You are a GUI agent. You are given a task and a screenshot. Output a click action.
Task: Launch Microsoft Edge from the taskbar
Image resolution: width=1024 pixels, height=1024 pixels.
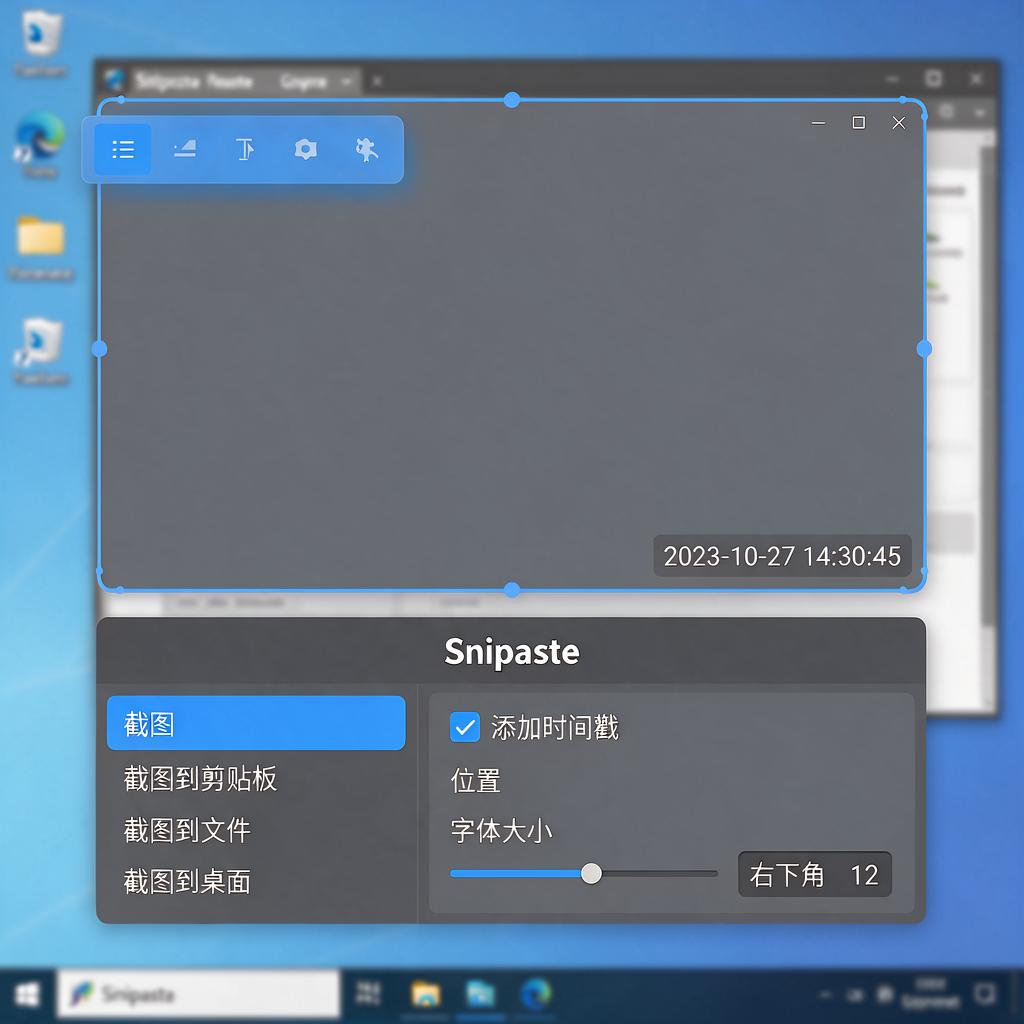536,994
